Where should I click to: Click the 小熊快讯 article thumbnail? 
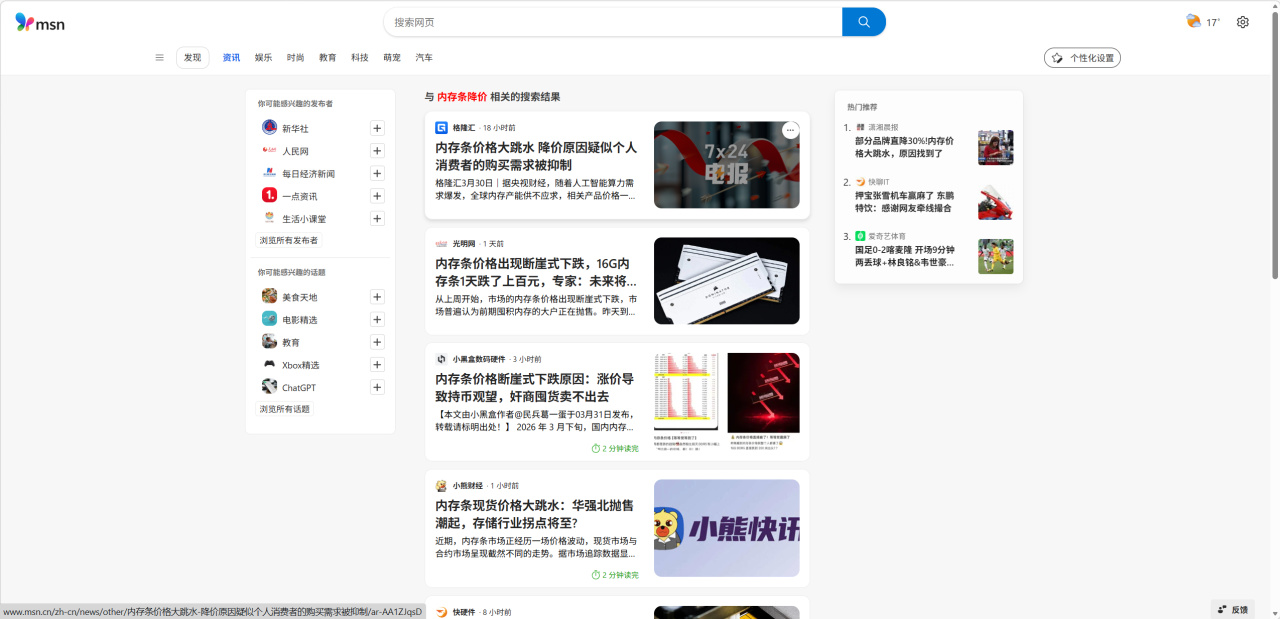pyautogui.click(x=727, y=528)
